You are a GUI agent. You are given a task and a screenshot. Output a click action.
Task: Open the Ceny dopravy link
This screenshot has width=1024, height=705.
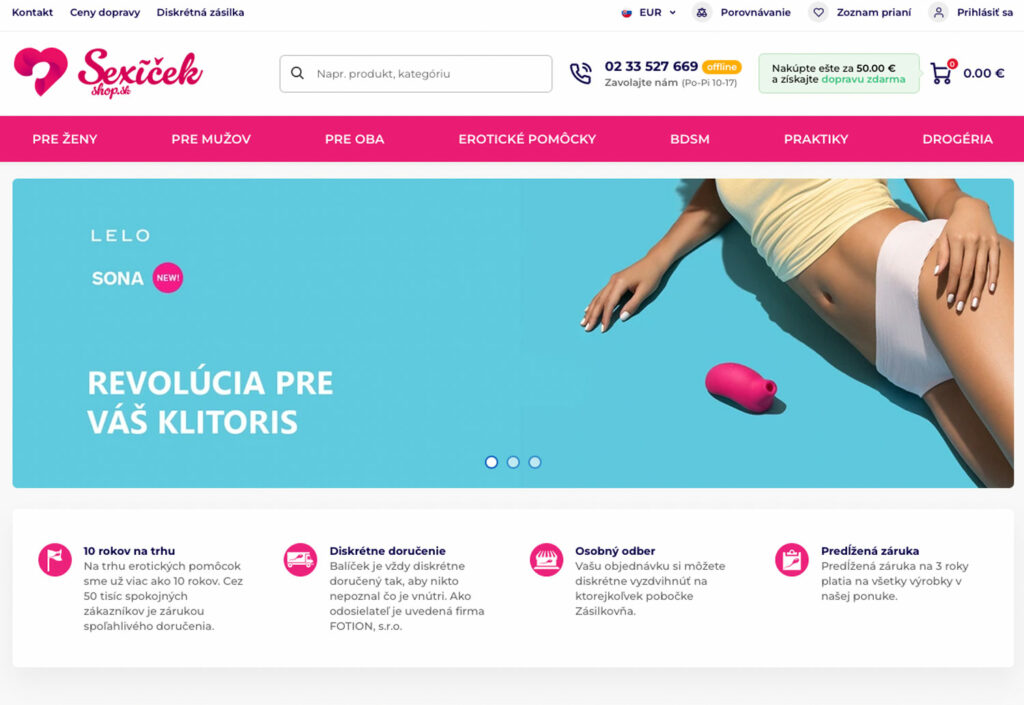coord(105,12)
